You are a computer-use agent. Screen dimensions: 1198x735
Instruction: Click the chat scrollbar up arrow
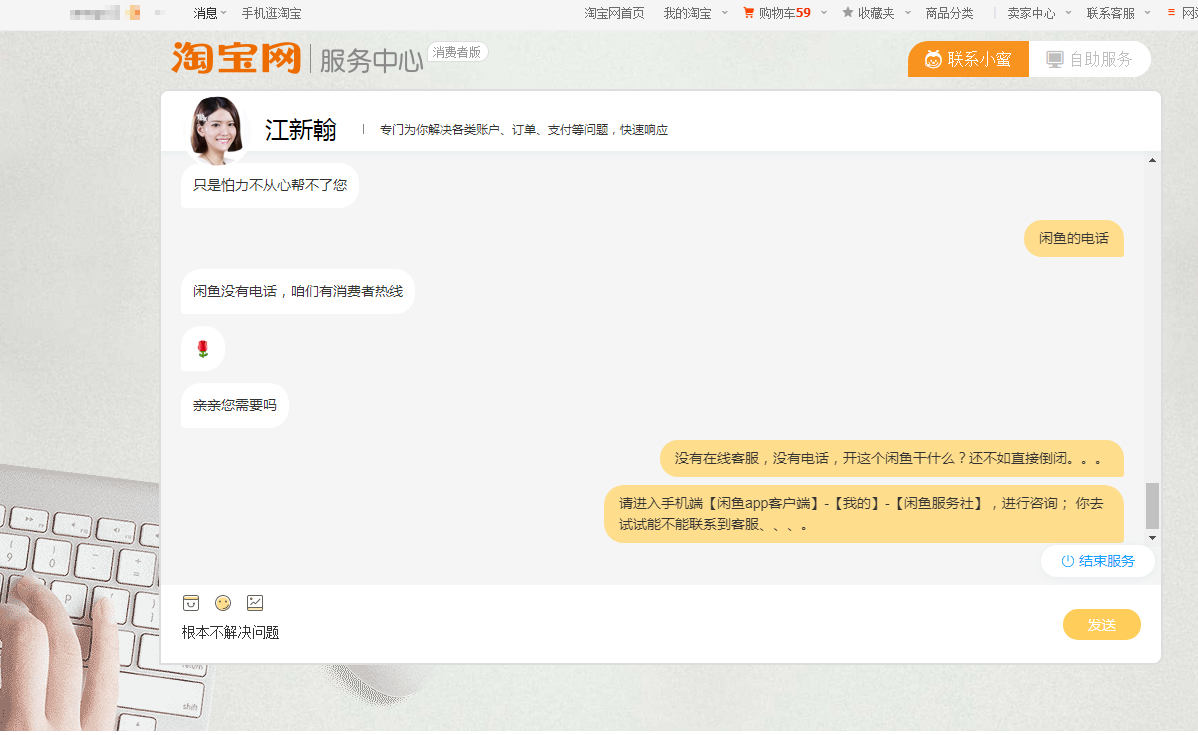1152,160
